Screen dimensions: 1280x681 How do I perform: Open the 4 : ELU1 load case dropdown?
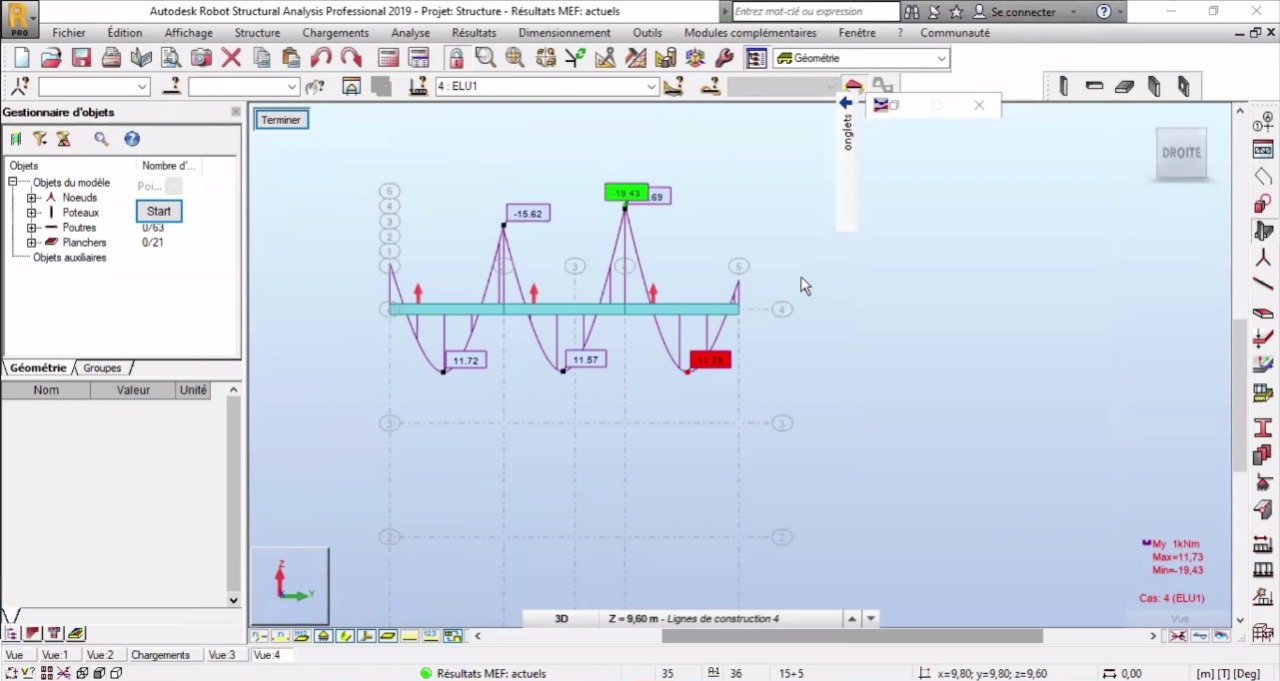[547, 87]
